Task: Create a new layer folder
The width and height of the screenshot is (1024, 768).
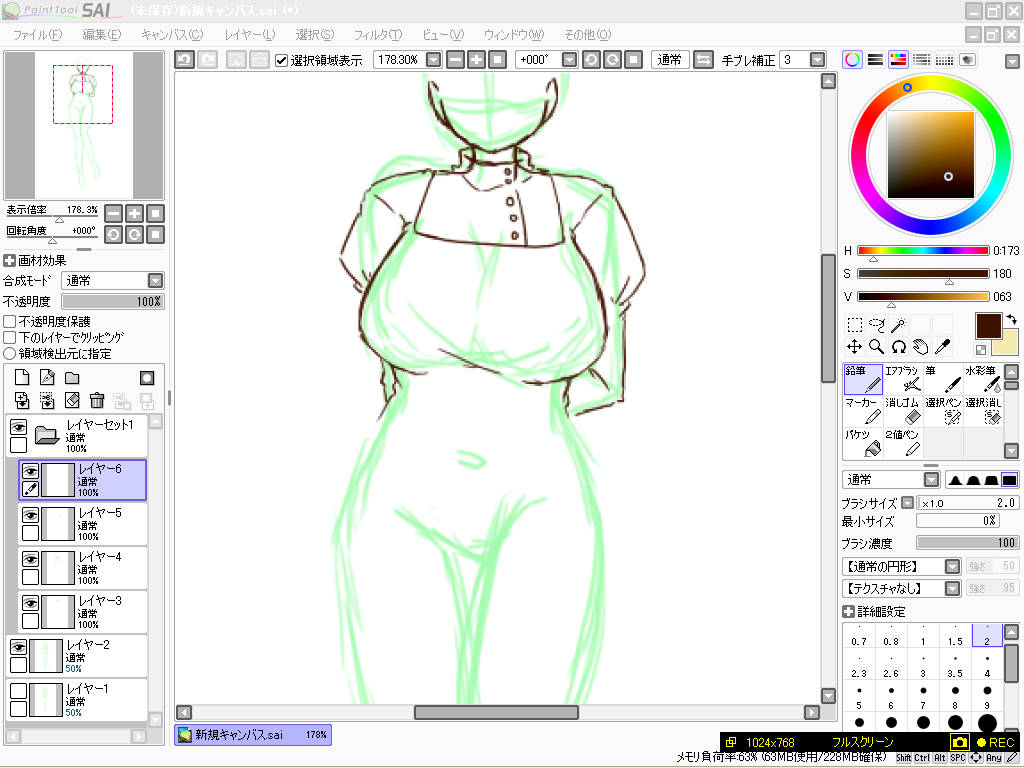Action: pos(72,377)
